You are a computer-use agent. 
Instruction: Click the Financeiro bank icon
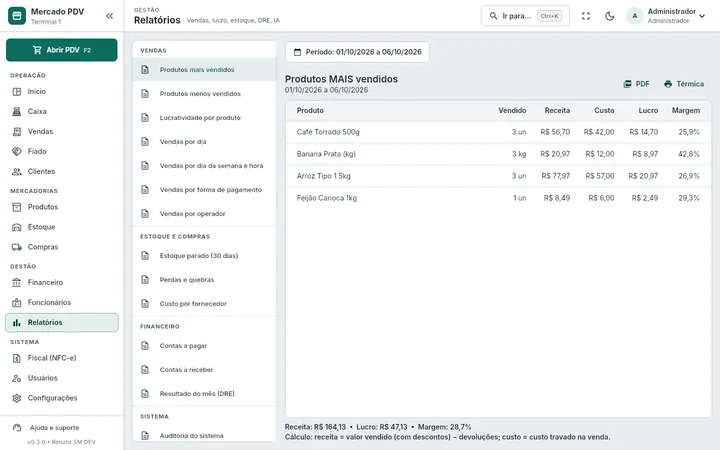pyautogui.click(x=17, y=282)
